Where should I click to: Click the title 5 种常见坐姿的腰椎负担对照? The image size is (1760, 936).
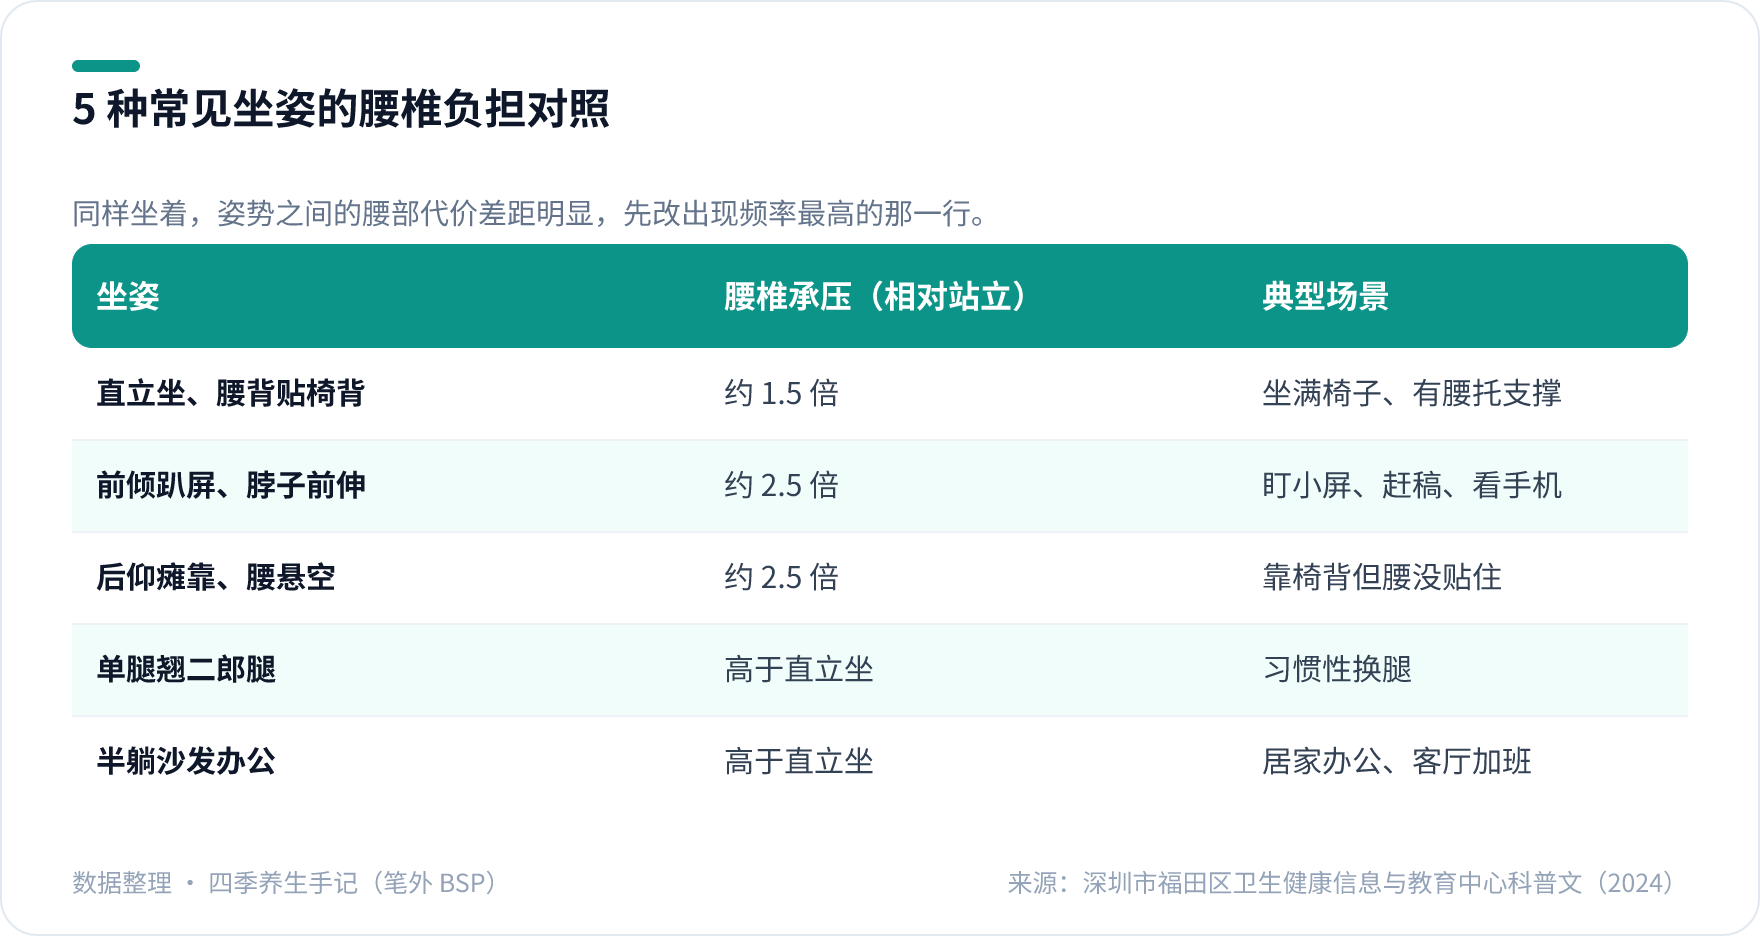pos(341,109)
